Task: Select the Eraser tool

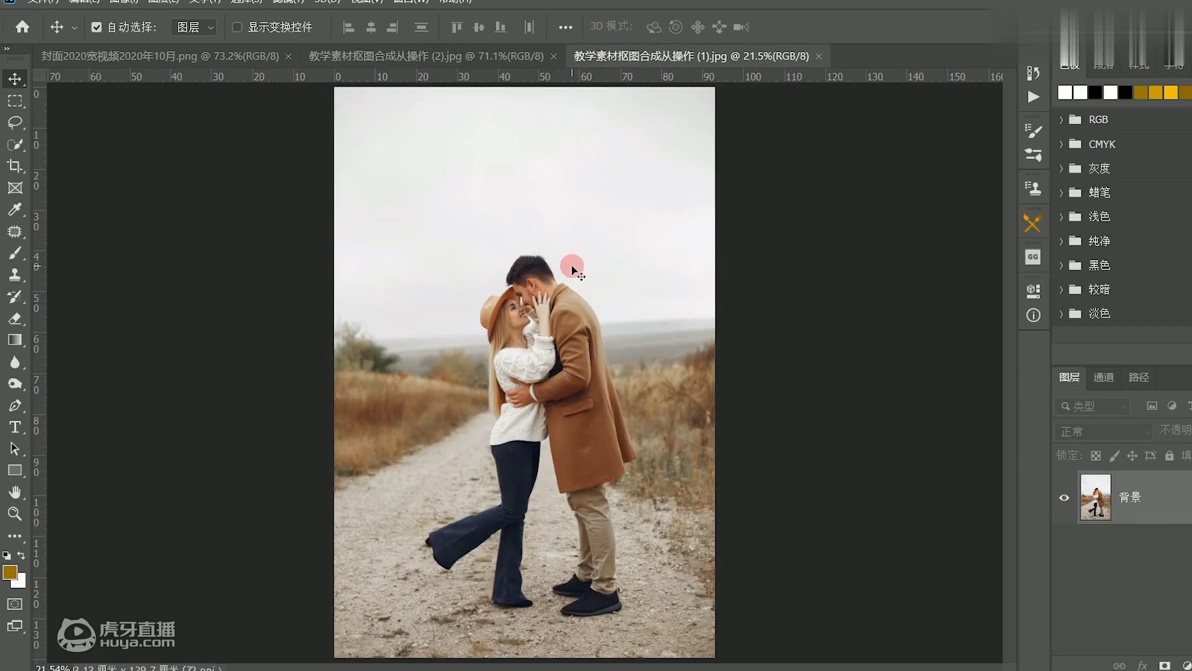Action: coord(14,318)
